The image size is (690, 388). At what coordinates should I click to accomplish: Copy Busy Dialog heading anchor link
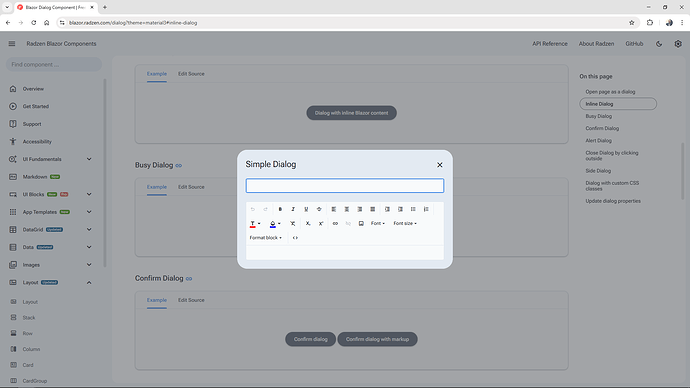179,165
